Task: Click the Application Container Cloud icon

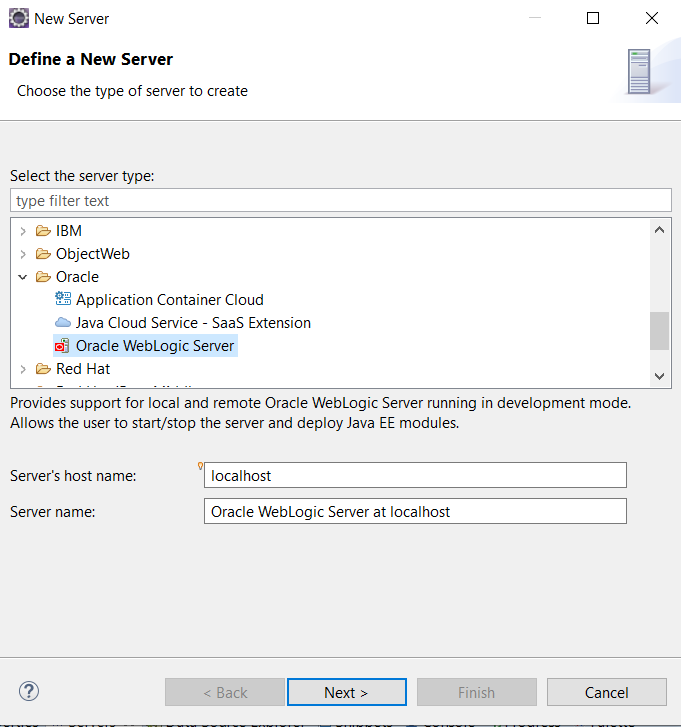Action: [63, 299]
